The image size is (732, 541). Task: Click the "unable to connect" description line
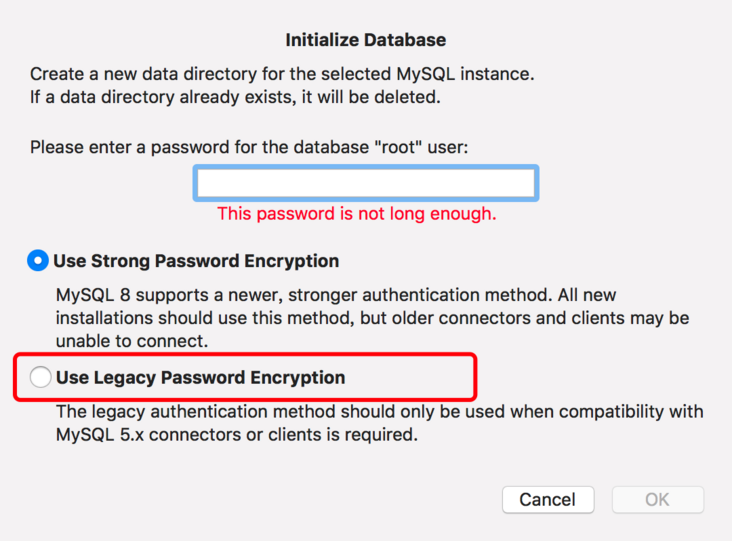131,340
